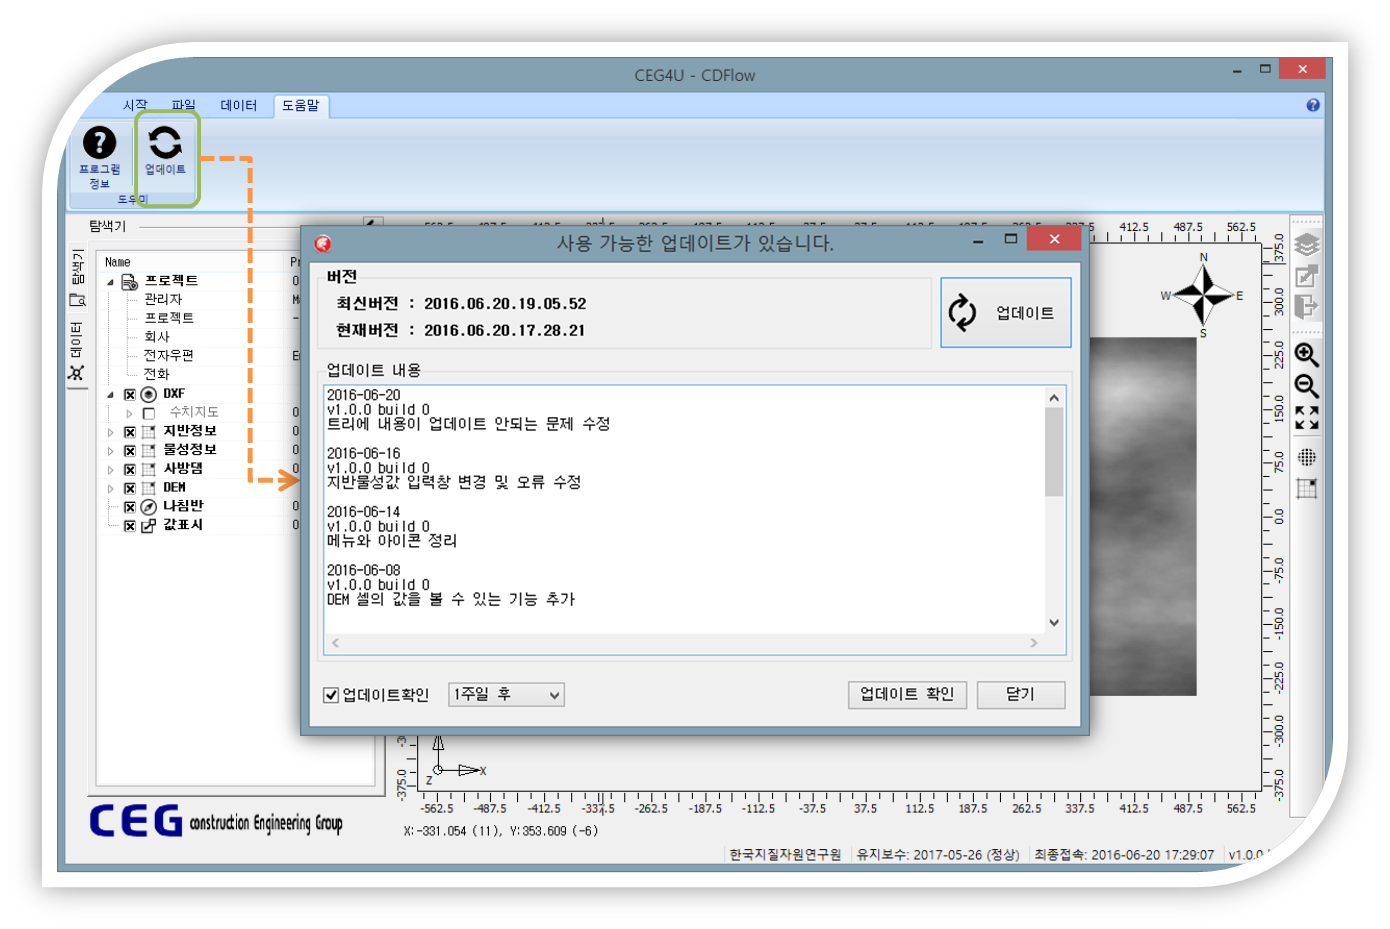Open the 프로그램 정보 help icon
The image size is (1390, 929).
point(99,143)
